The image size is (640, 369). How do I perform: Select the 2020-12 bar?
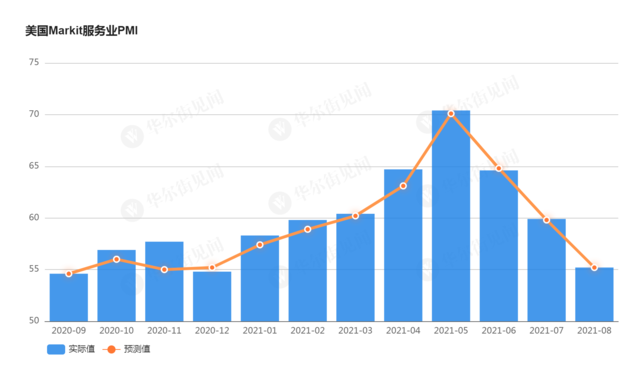pos(212,296)
